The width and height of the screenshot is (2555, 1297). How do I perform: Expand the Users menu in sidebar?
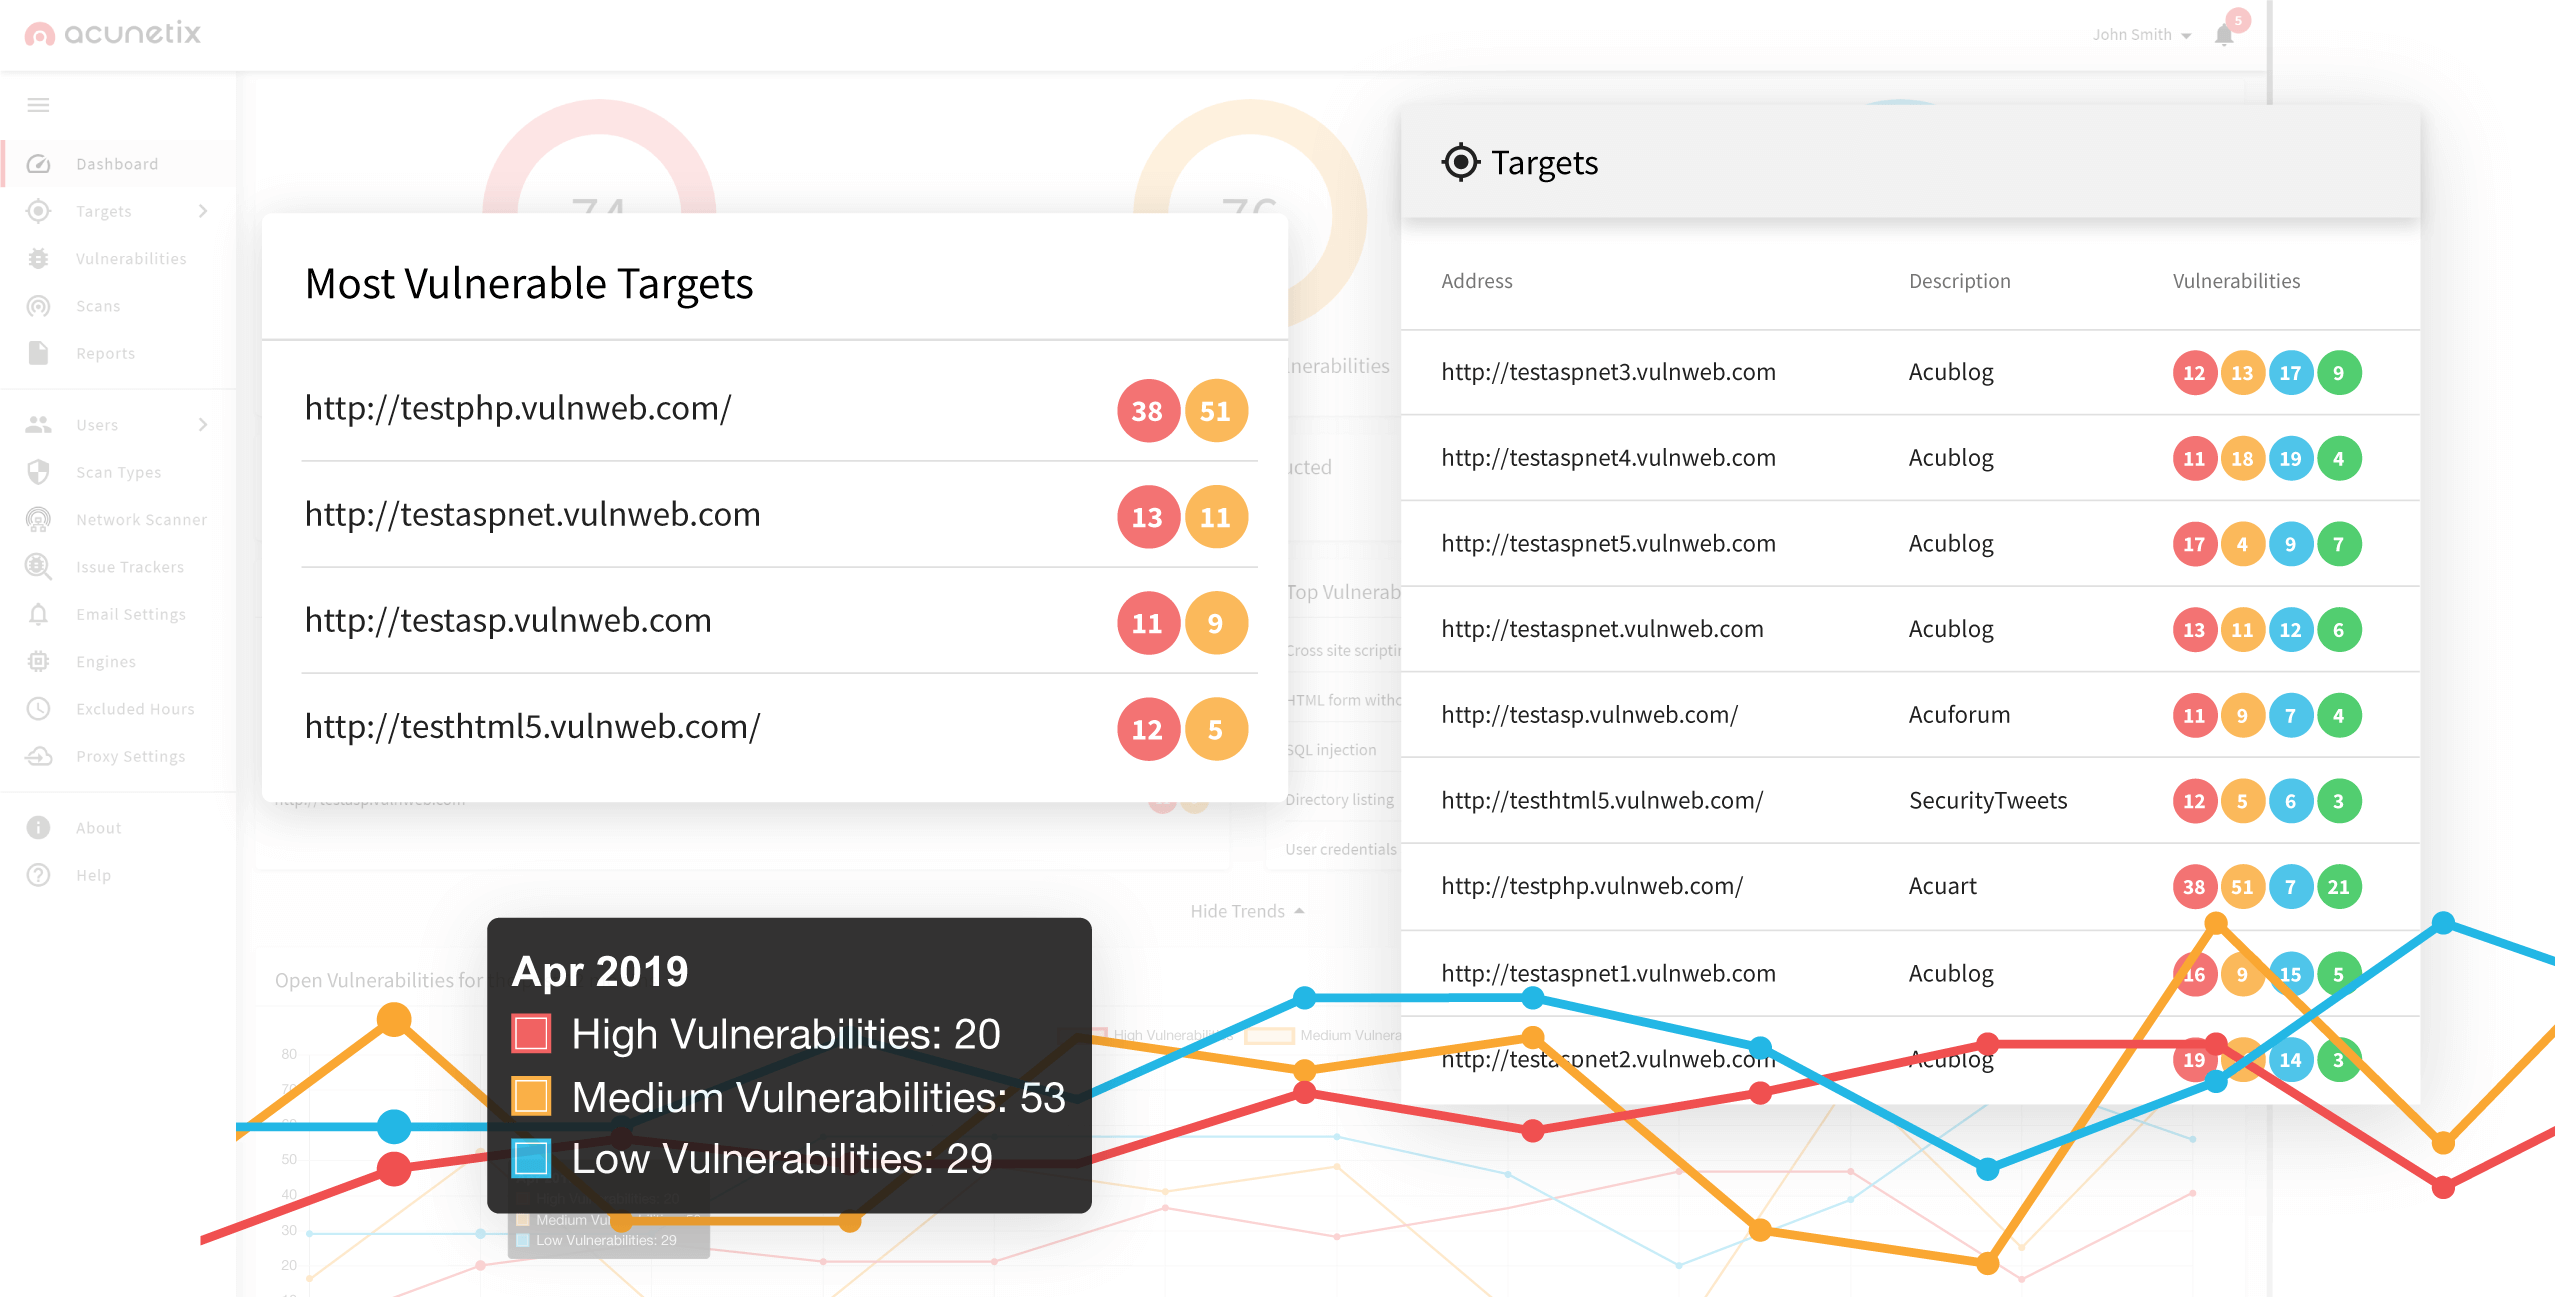(x=202, y=424)
